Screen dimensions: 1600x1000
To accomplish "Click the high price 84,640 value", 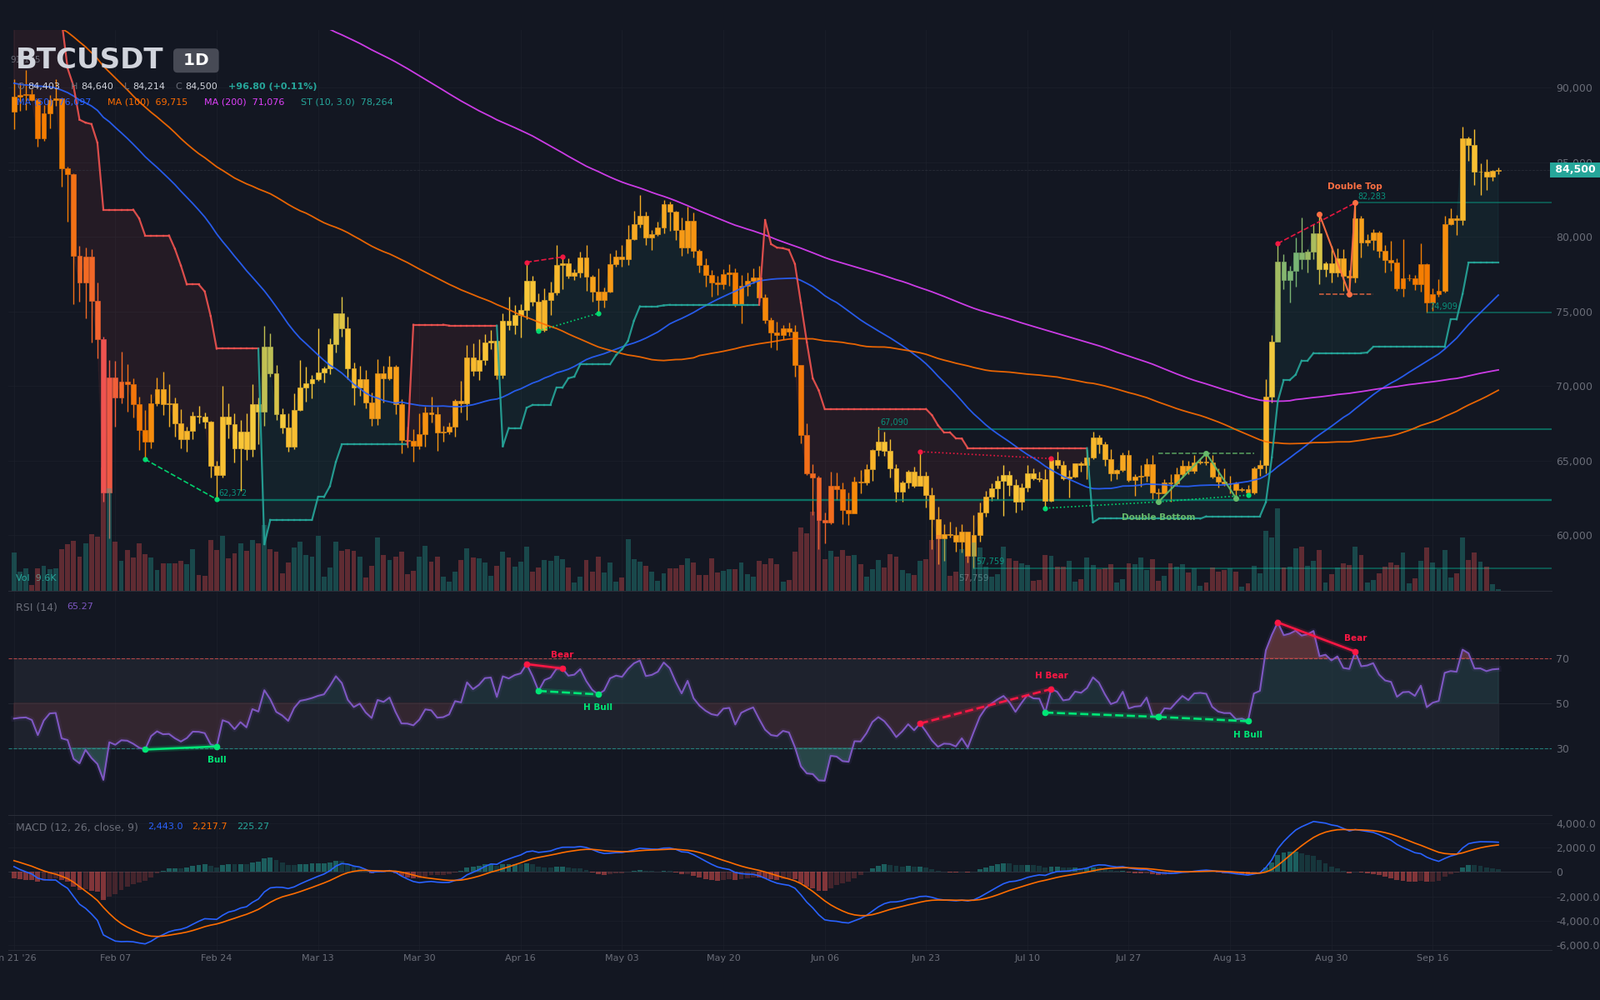I will [97, 86].
